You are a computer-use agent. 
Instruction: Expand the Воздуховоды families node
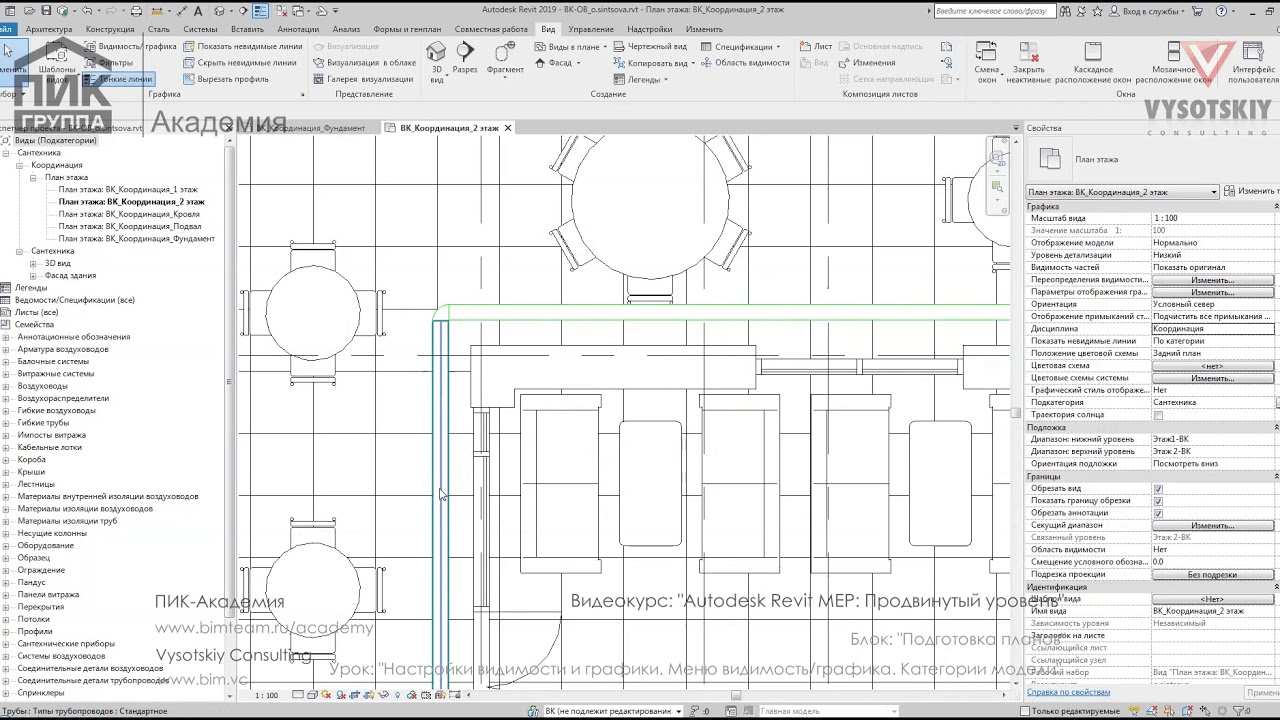coord(6,386)
